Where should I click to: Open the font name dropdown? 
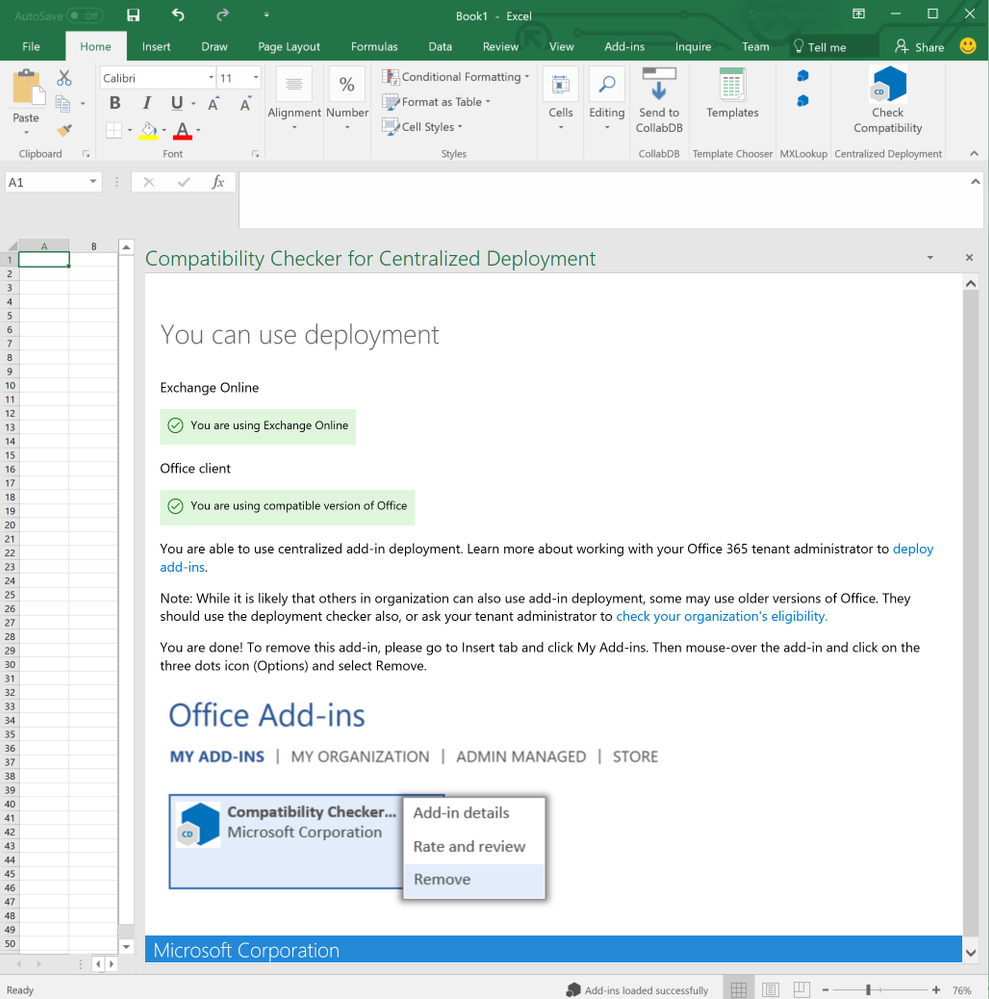(x=211, y=78)
